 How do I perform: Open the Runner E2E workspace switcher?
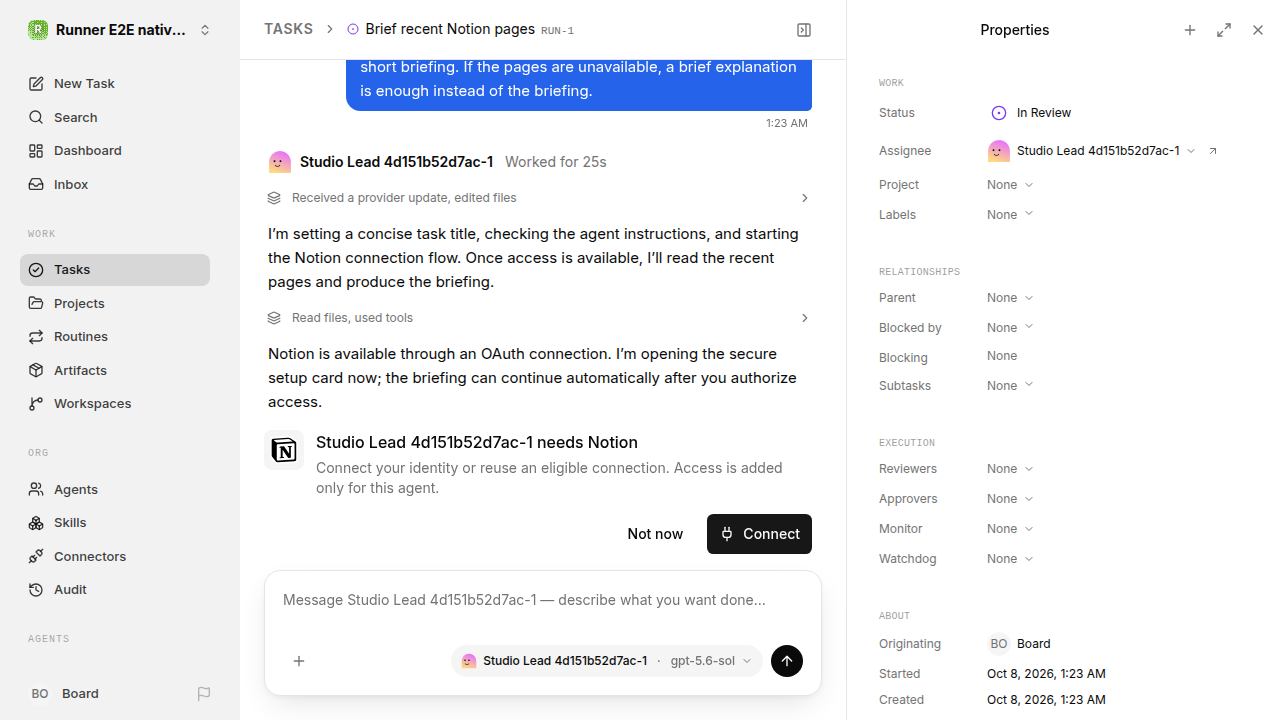(120, 30)
